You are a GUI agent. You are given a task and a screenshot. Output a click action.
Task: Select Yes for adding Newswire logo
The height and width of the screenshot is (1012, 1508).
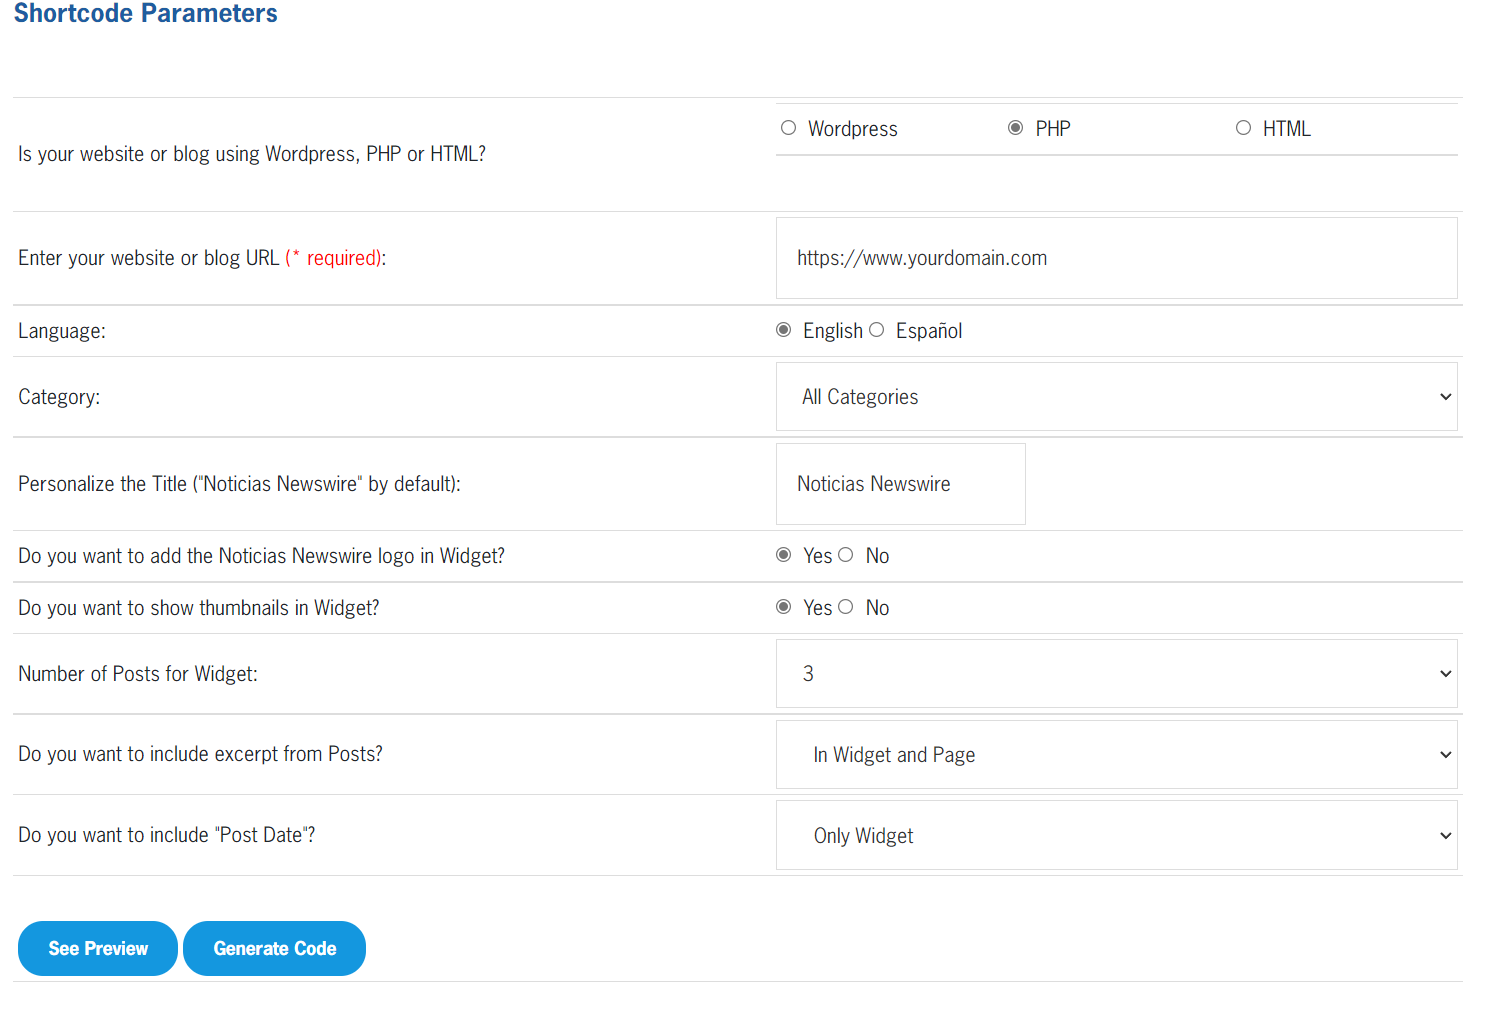coord(784,555)
